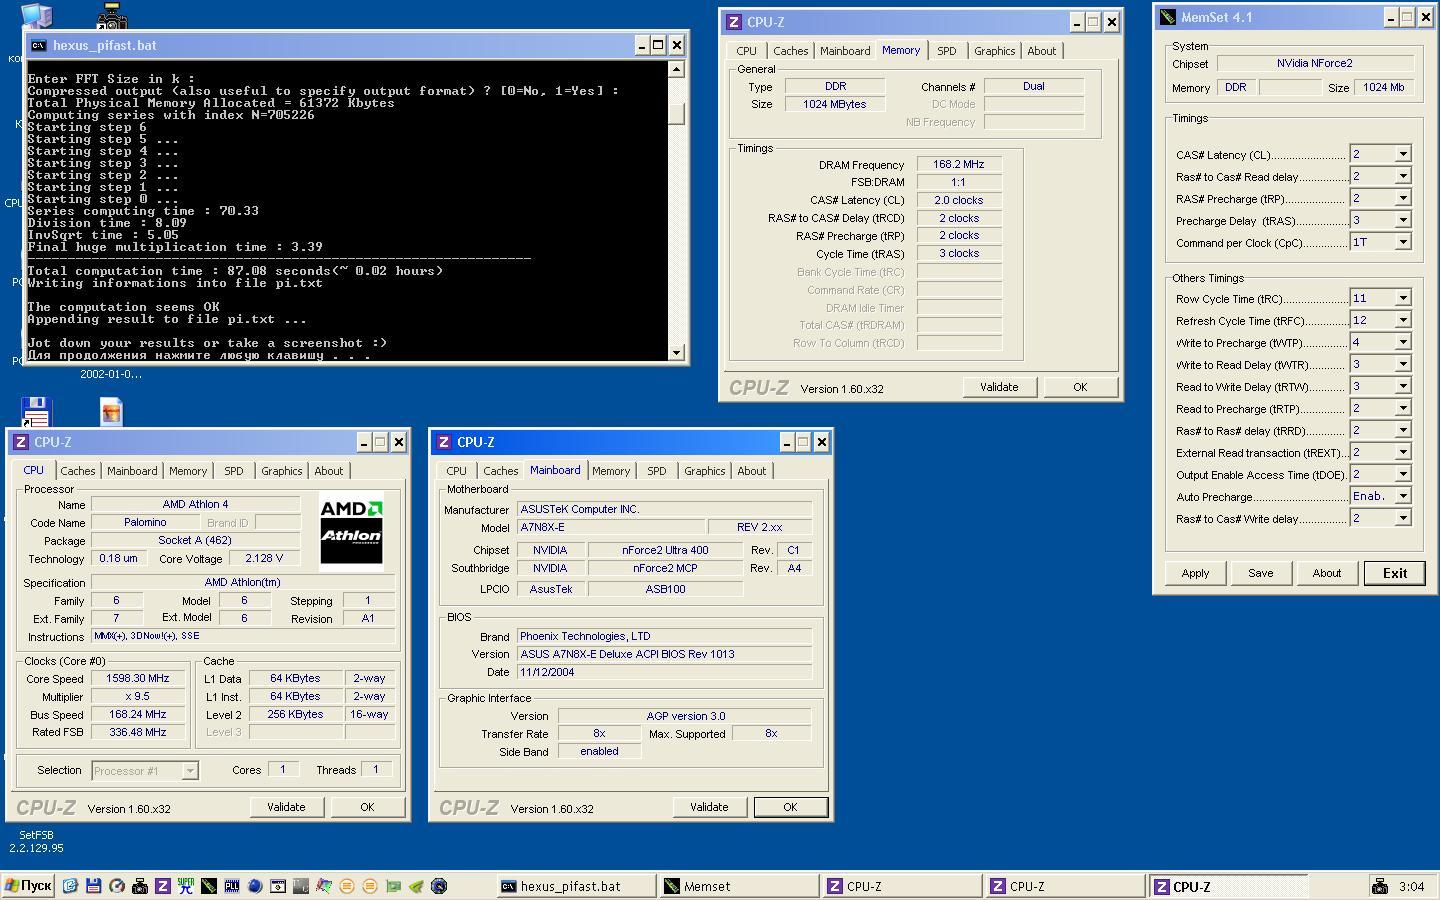The image size is (1440, 900).
Task: Start Super Pi from the quick launch bar
Action: point(186,886)
